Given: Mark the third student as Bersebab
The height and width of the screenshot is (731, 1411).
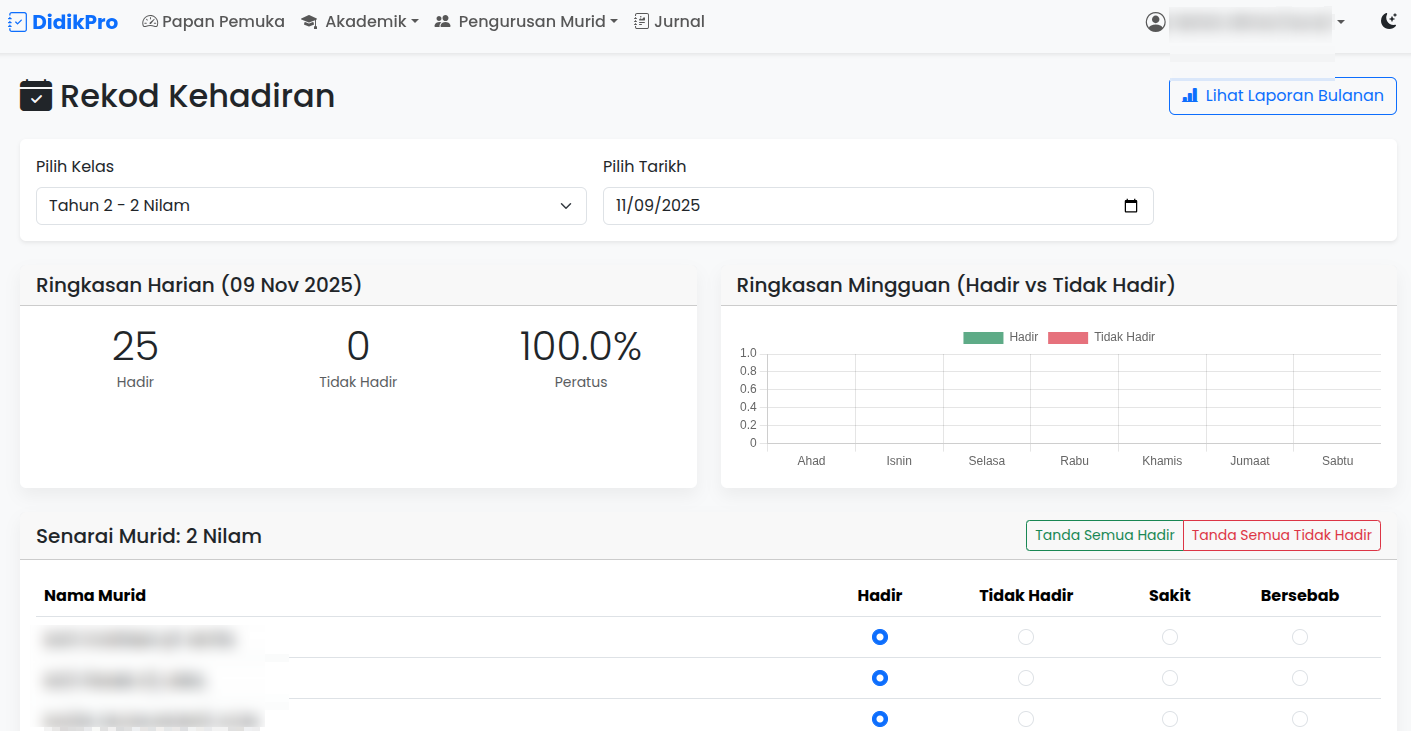Looking at the screenshot, I should (1299, 718).
